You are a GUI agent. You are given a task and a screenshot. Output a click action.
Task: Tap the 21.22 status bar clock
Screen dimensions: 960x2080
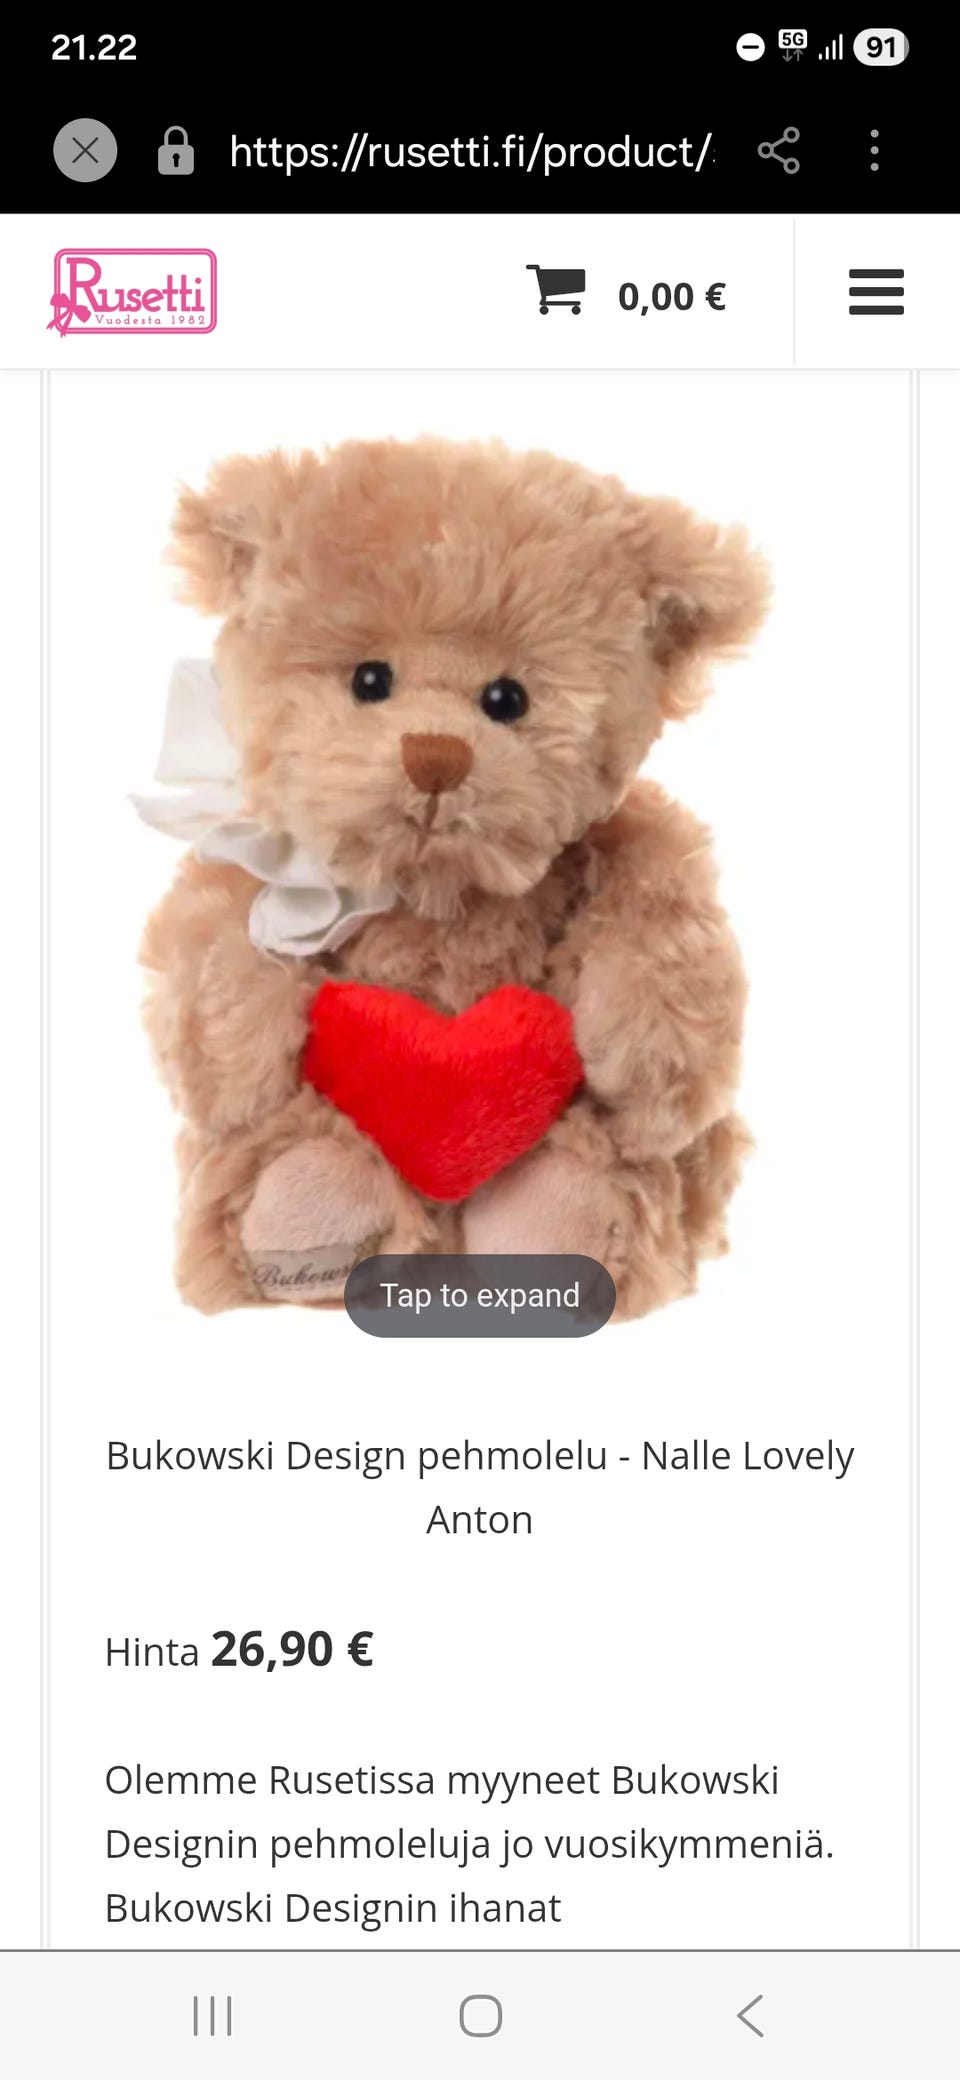pos(94,47)
